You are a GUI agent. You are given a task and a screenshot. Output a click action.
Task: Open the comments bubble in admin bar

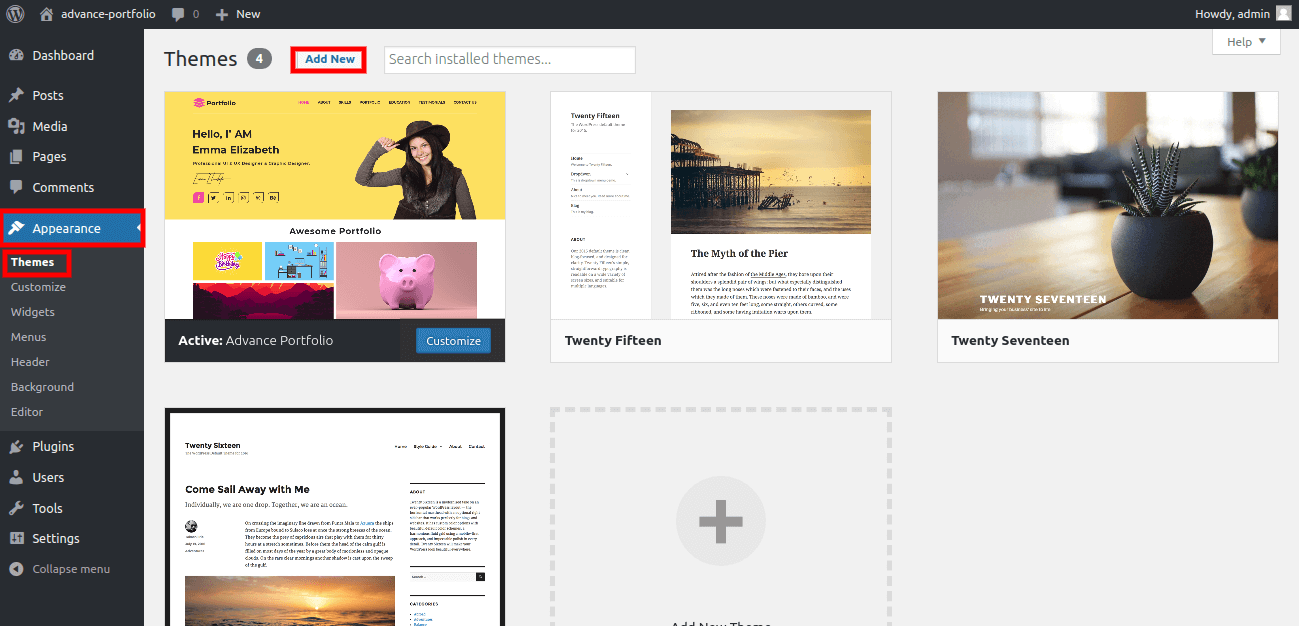coord(178,14)
